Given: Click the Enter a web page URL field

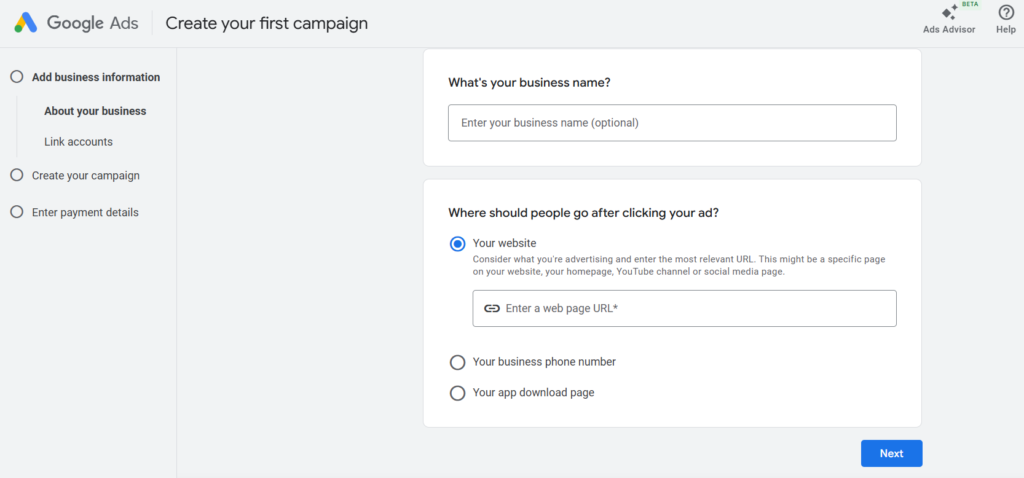Looking at the screenshot, I should coord(695,309).
